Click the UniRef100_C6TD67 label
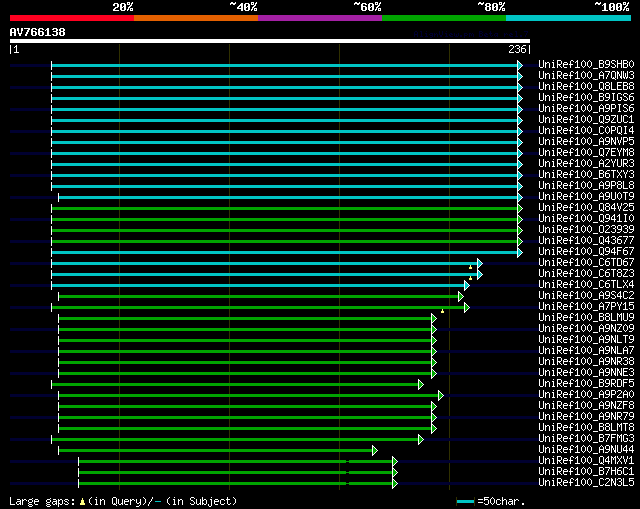Viewport: 640px width, 509px height. click(586, 263)
